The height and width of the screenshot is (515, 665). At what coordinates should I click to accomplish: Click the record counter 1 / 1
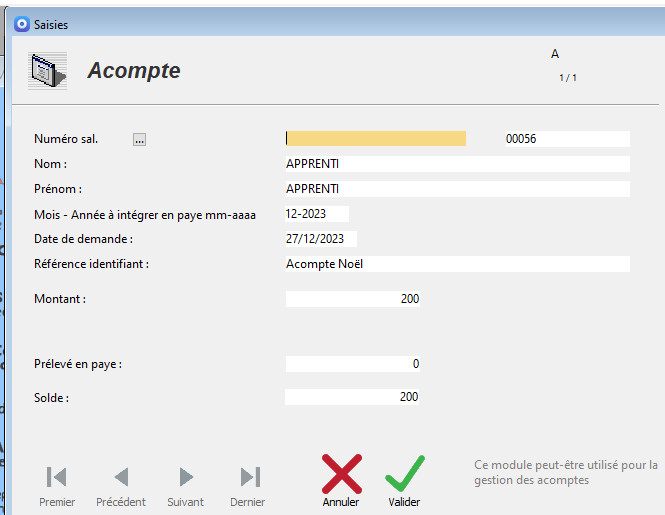click(568, 77)
